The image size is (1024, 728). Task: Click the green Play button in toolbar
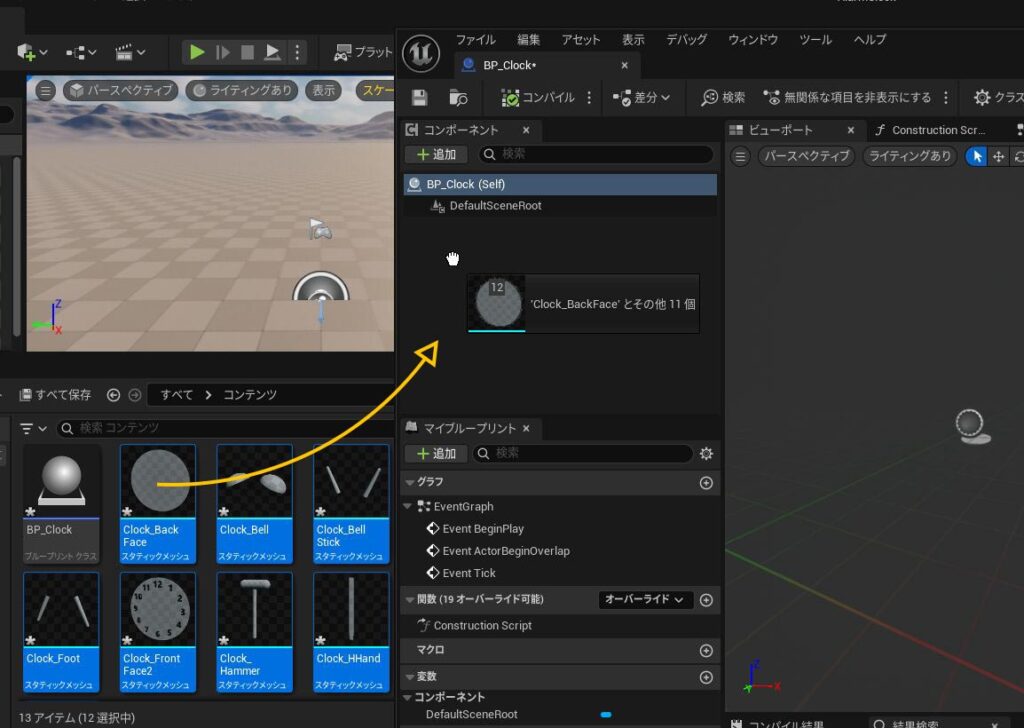pyautogui.click(x=197, y=52)
